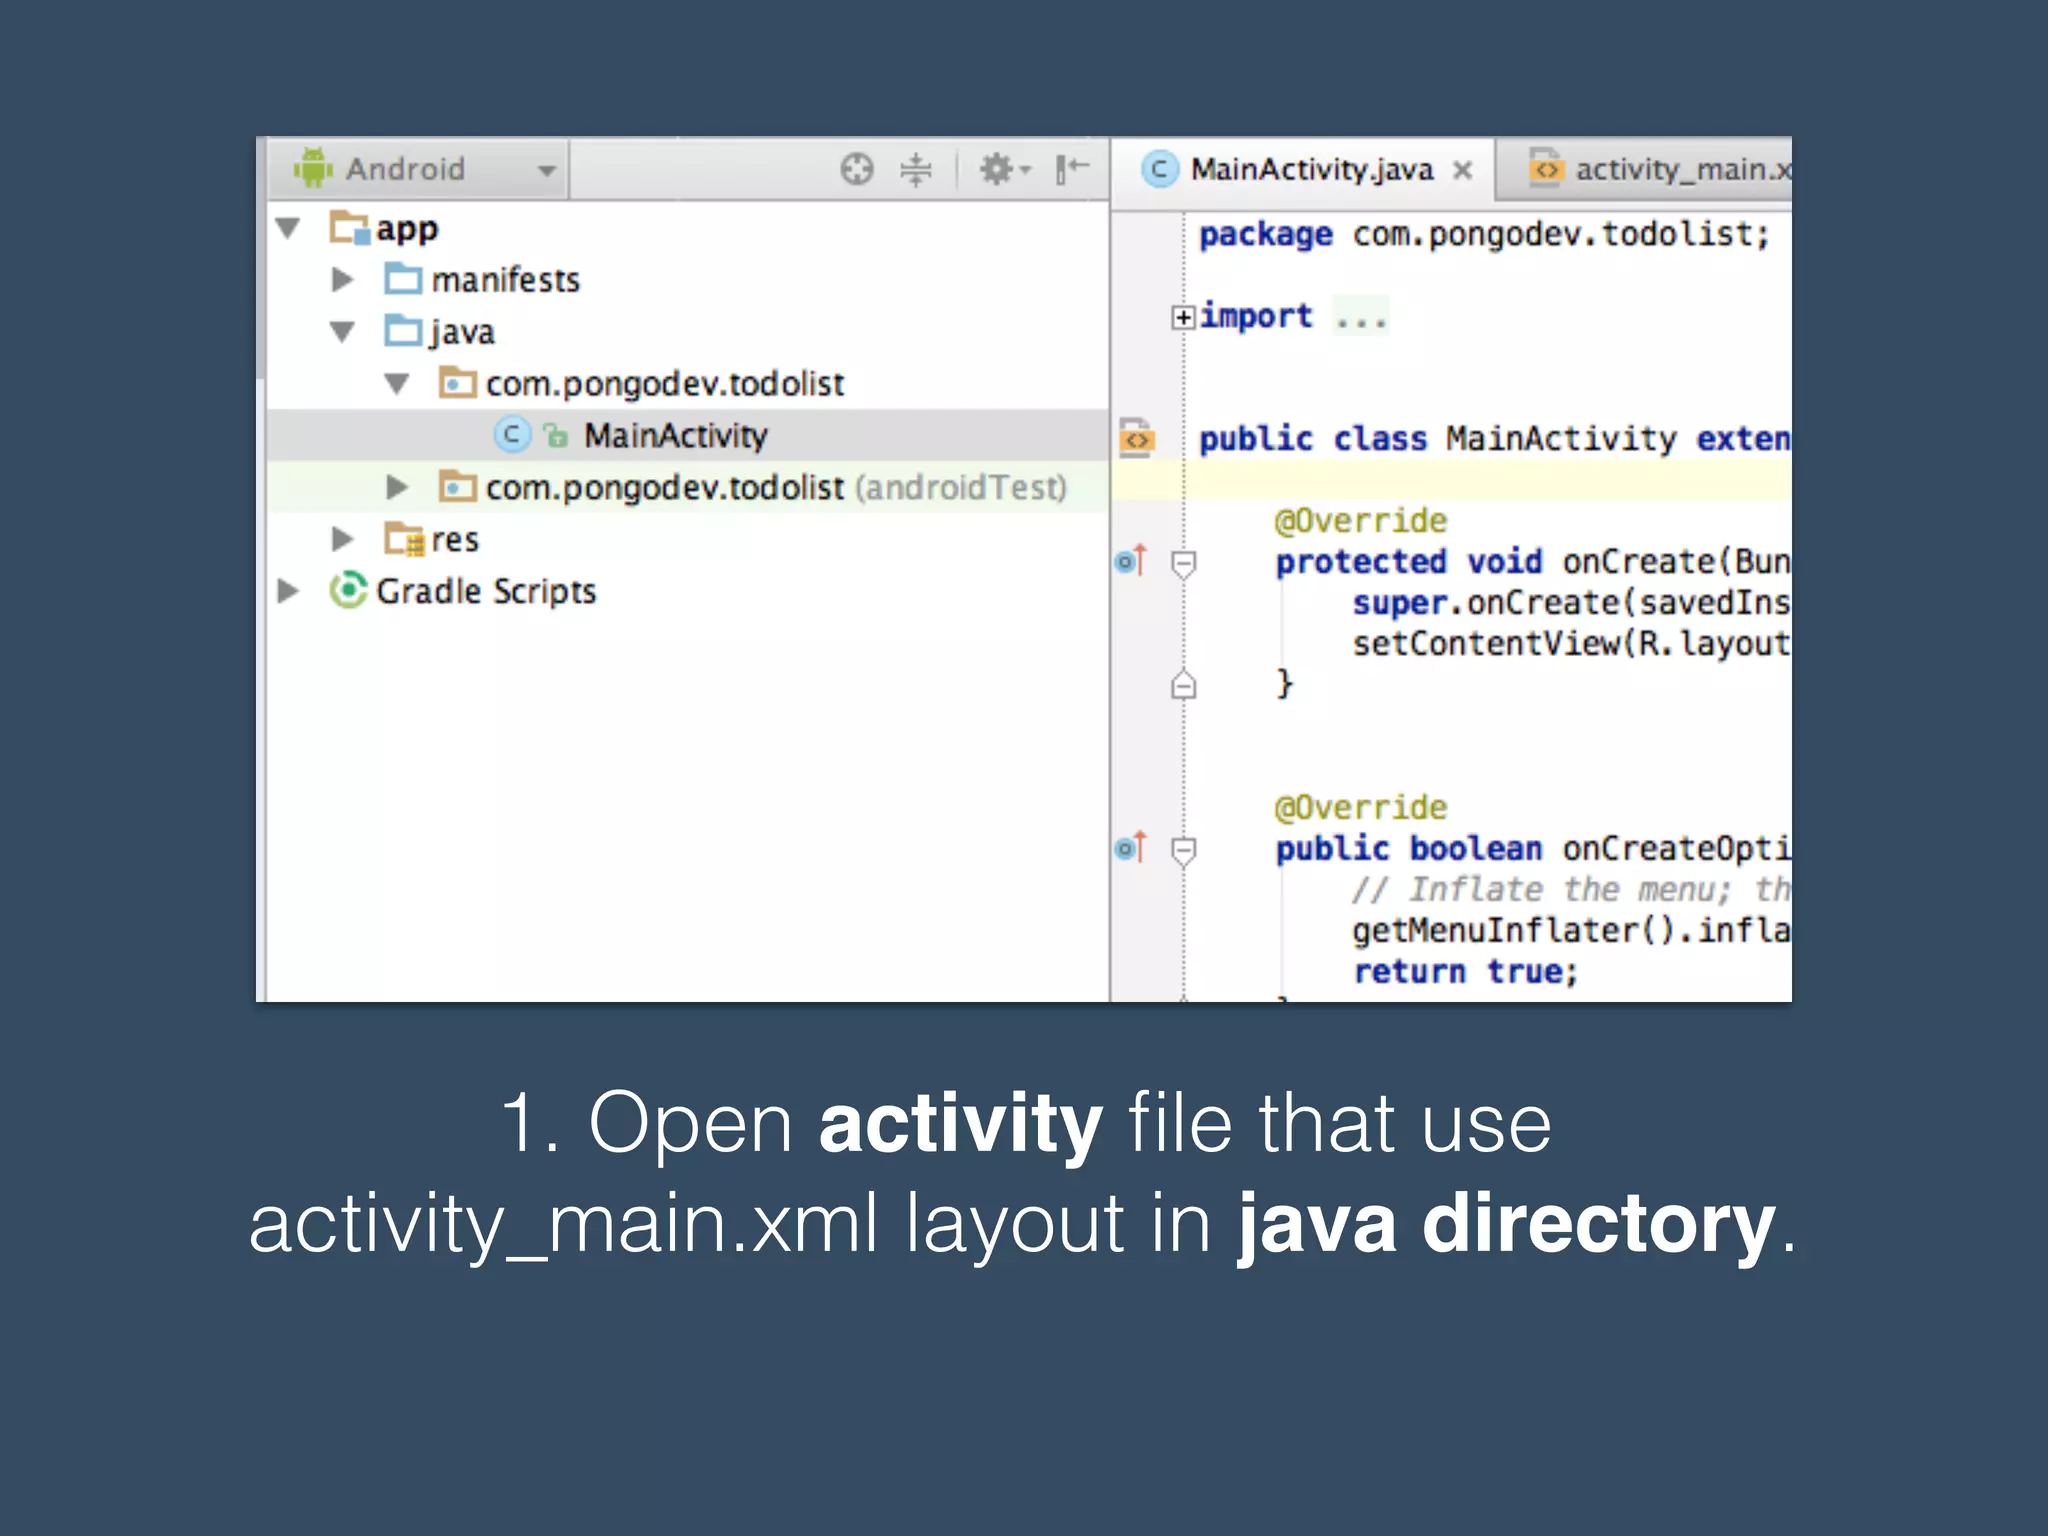
Task: Close the MainActivity.java tab
Action: point(1462,170)
